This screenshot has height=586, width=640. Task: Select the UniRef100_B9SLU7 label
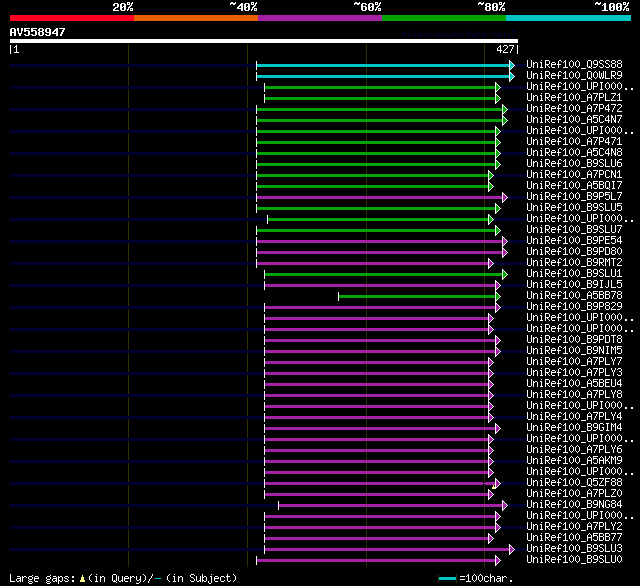[574, 230]
